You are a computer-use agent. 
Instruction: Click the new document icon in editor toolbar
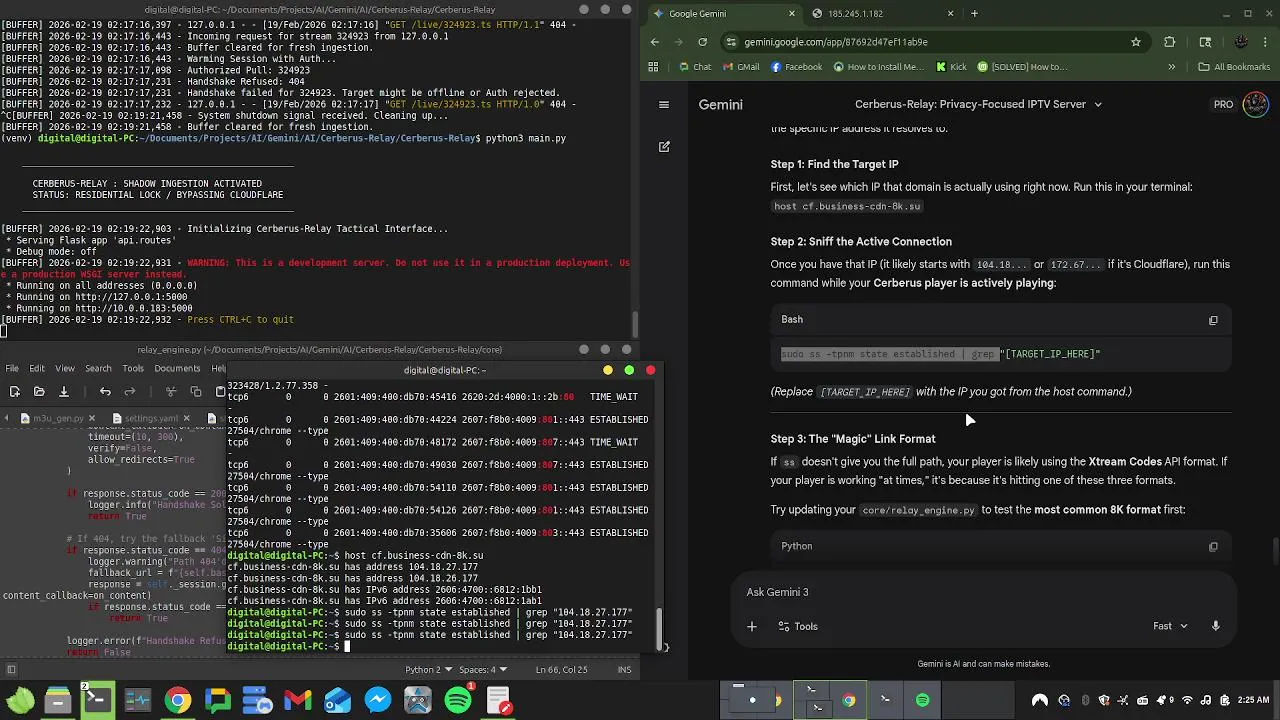coord(13,391)
